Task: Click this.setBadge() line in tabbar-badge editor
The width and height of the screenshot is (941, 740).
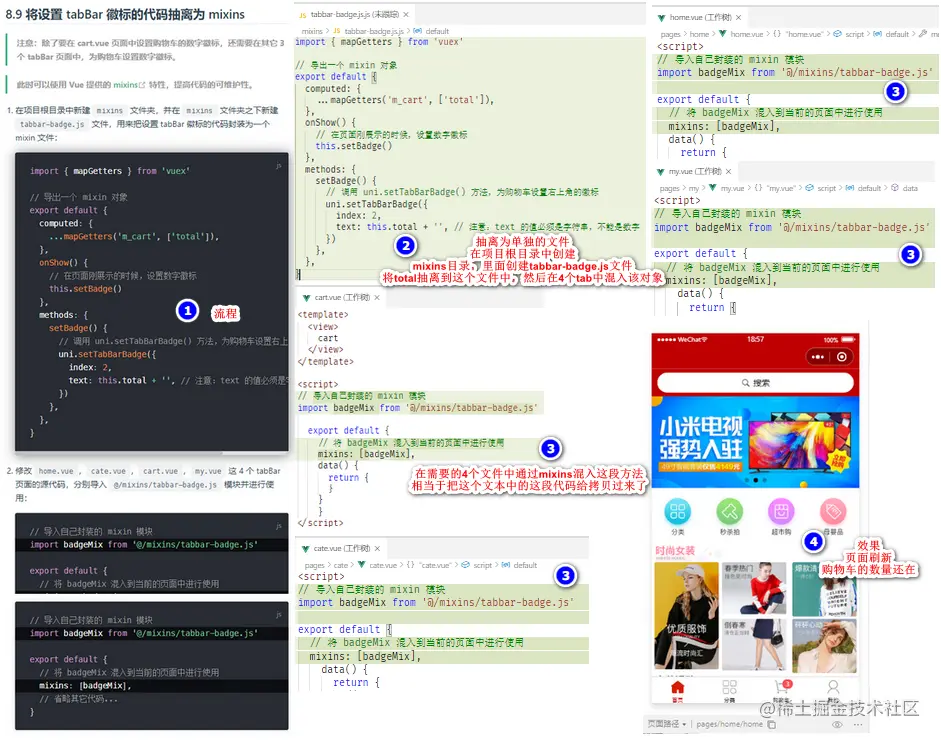Action: [353, 146]
